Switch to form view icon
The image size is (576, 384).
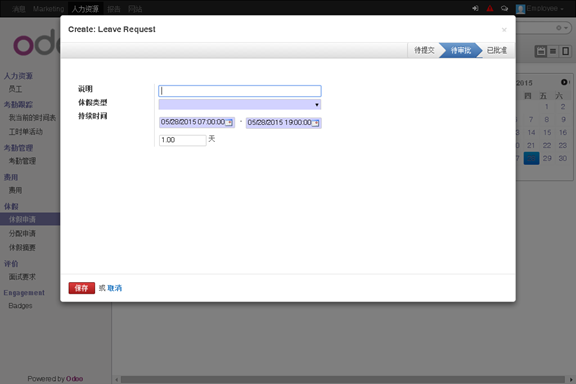[x=565, y=51]
